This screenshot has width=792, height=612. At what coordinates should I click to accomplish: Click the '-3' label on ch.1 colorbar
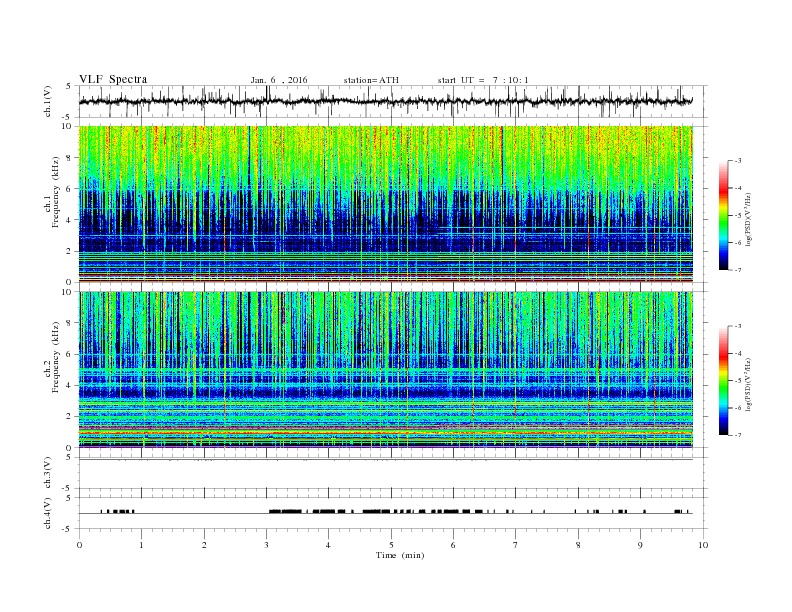pos(738,161)
